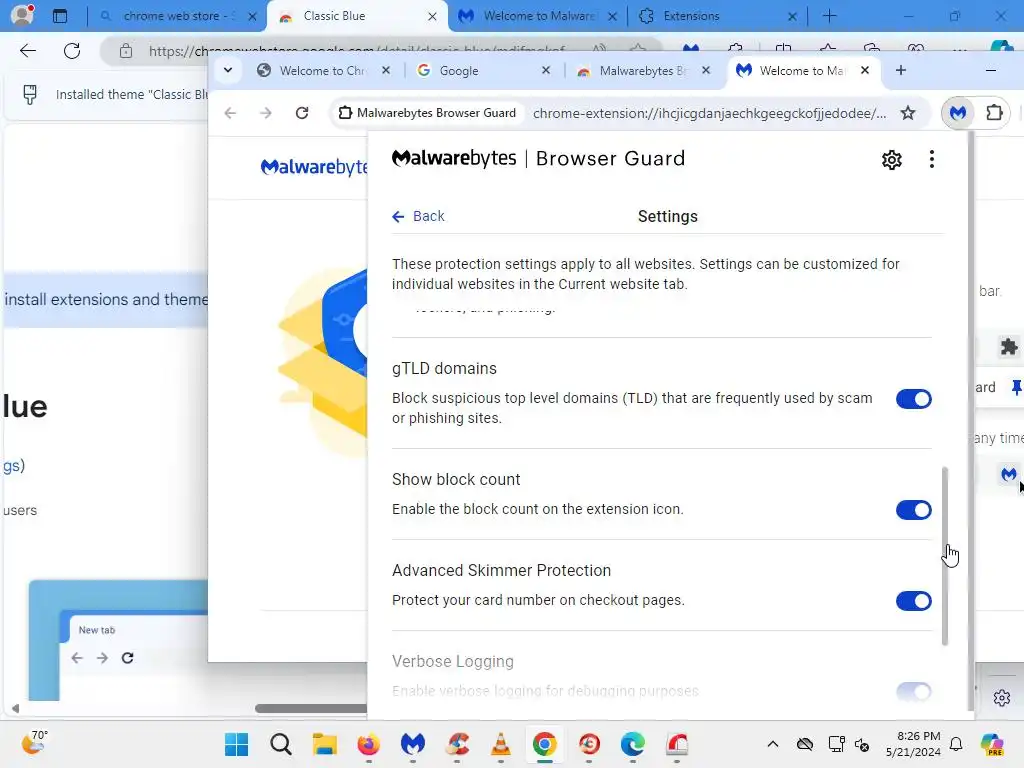Click pinned Malwarebytes icon in Edge extension list
The width and height of the screenshot is (1024, 768).
point(1009,474)
